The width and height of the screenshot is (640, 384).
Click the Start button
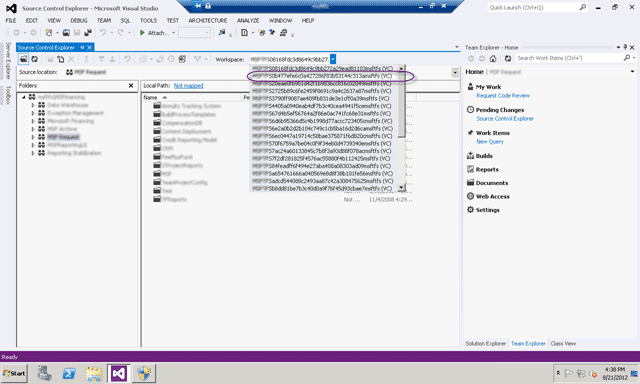pos(14,373)
